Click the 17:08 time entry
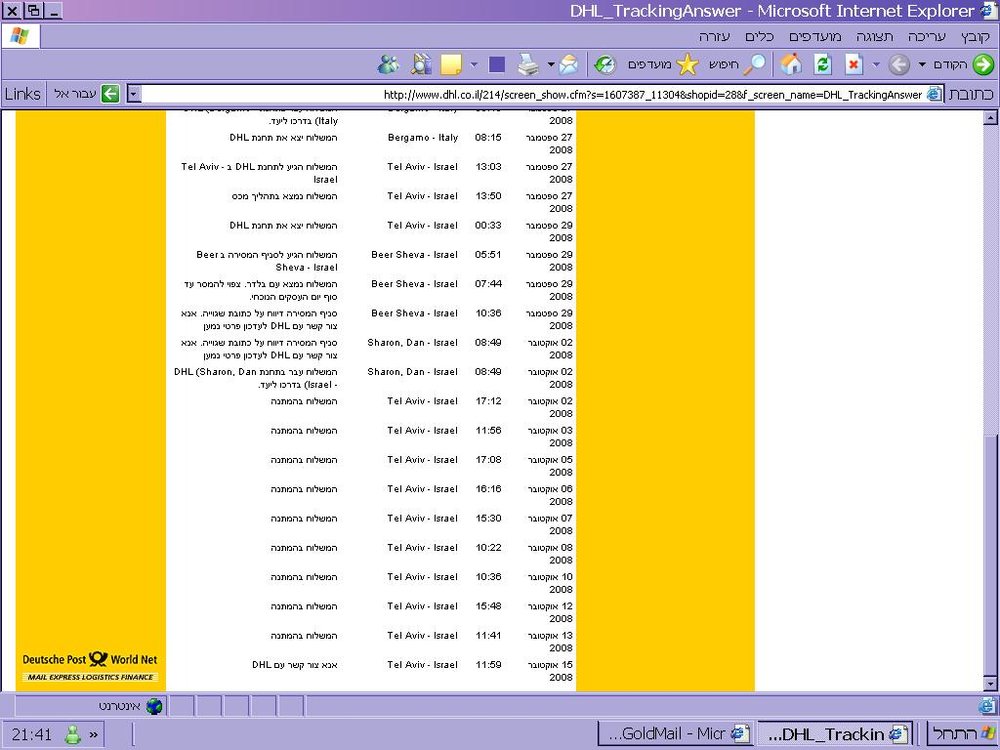 point(489,460)
